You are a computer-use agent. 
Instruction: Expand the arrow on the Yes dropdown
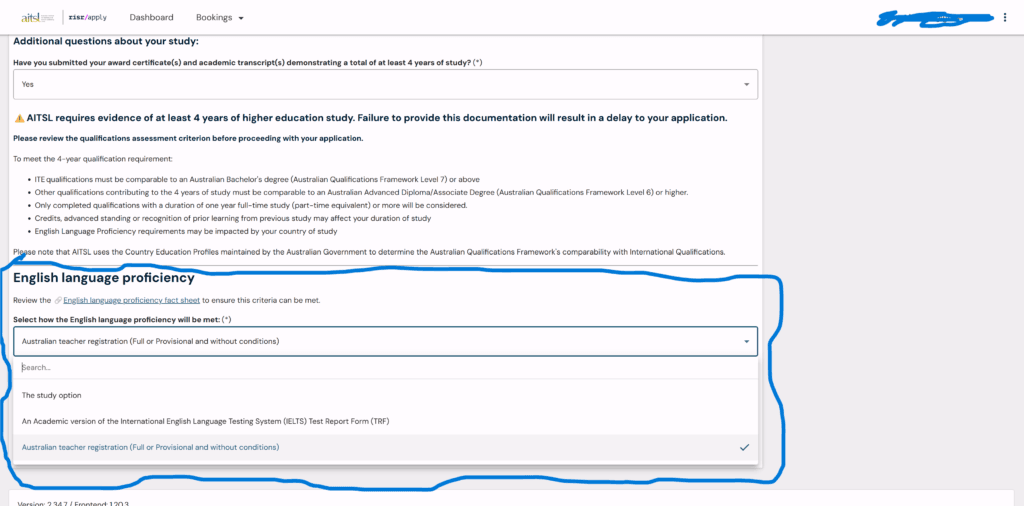(x=746, y=85)
